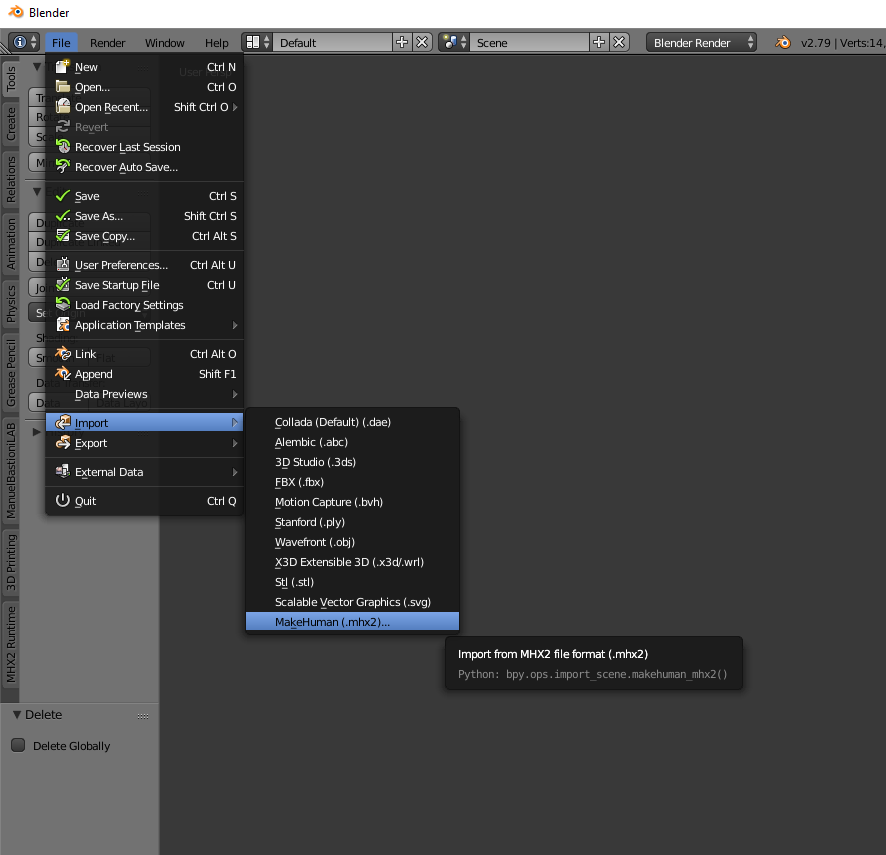This screenshot has height=855, width=886.
Task: Choose Stl (.stl) import
Action: [x=352, y=581]
